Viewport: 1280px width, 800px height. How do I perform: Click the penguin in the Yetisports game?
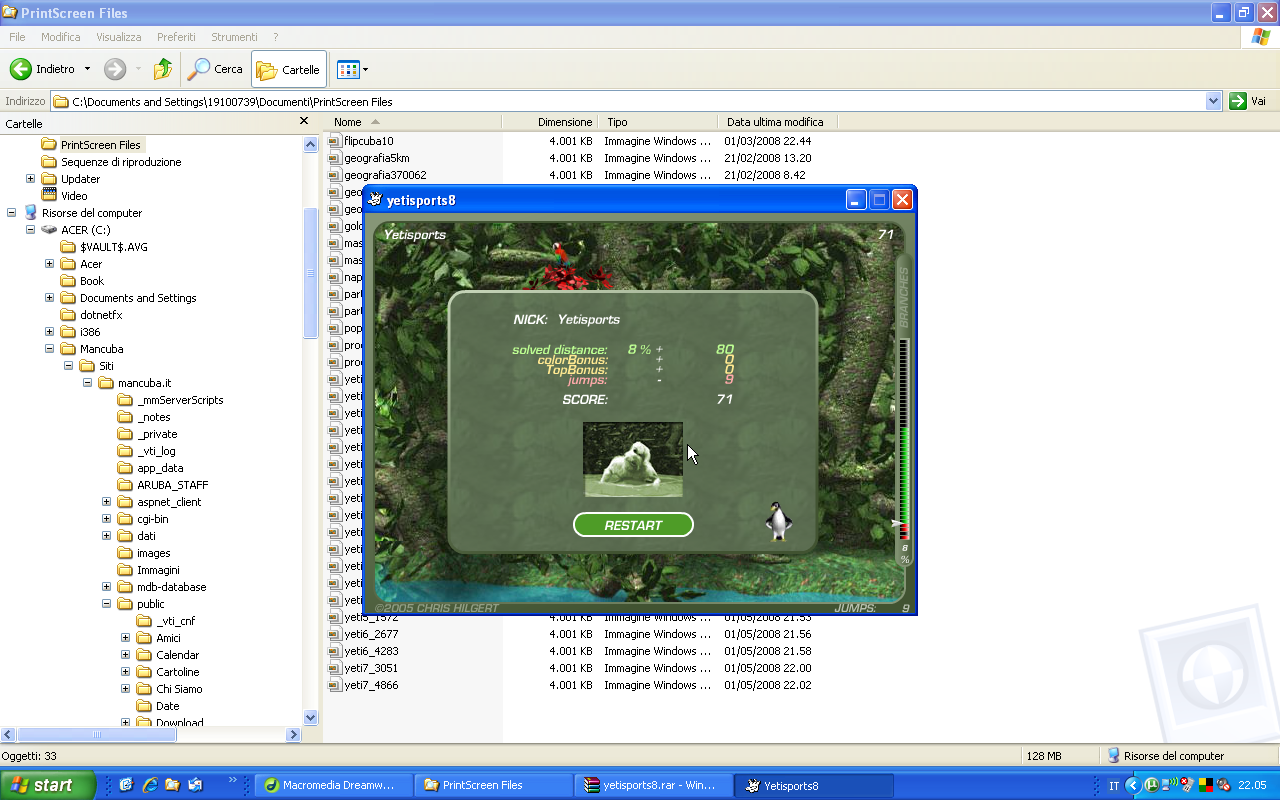point(778,521)
